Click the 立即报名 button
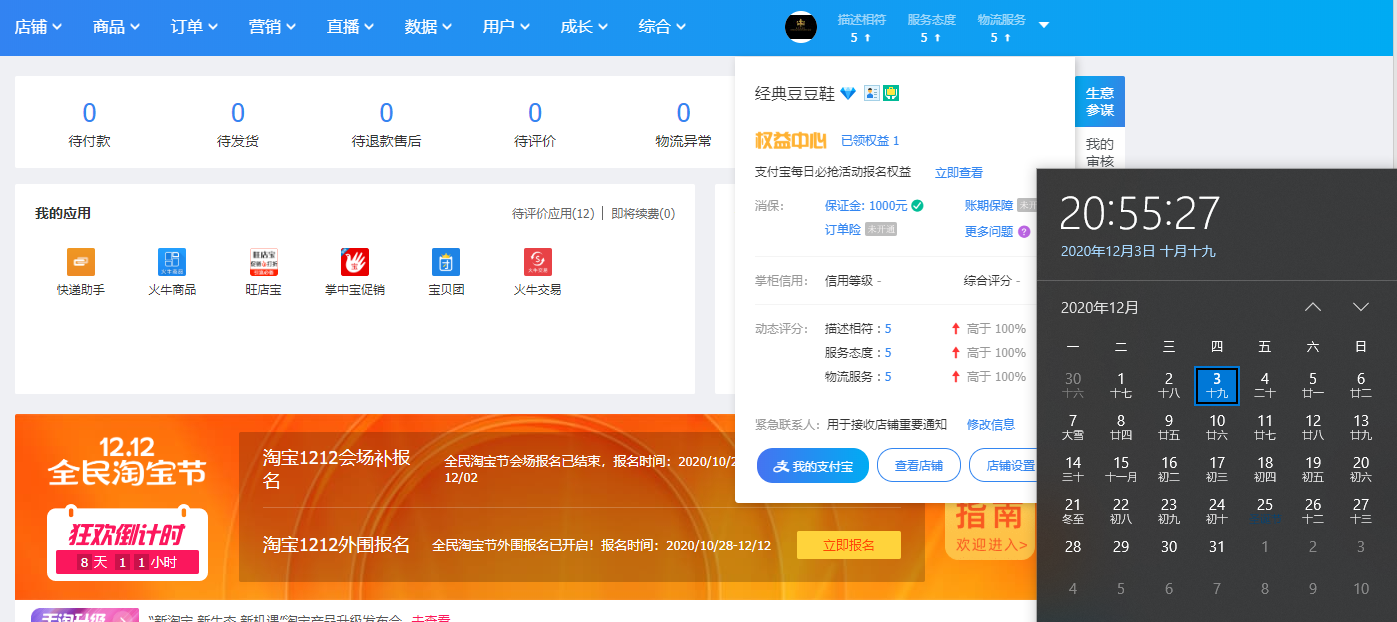1397x622 pixels. [x=849, y=545]
